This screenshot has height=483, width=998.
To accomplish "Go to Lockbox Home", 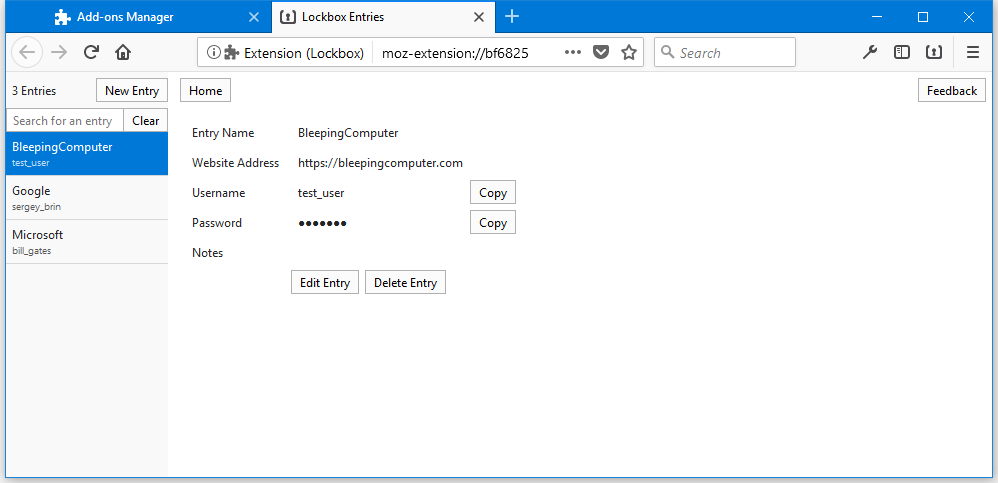I will point(206,90).
